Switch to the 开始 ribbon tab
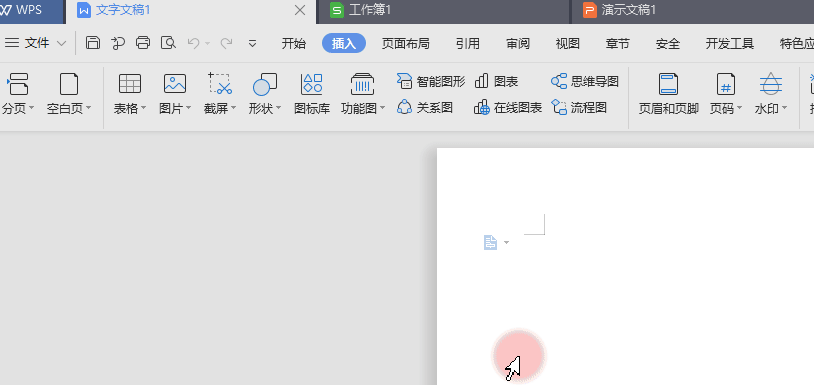This screenshot has width=814, height=385. [294, 44]
